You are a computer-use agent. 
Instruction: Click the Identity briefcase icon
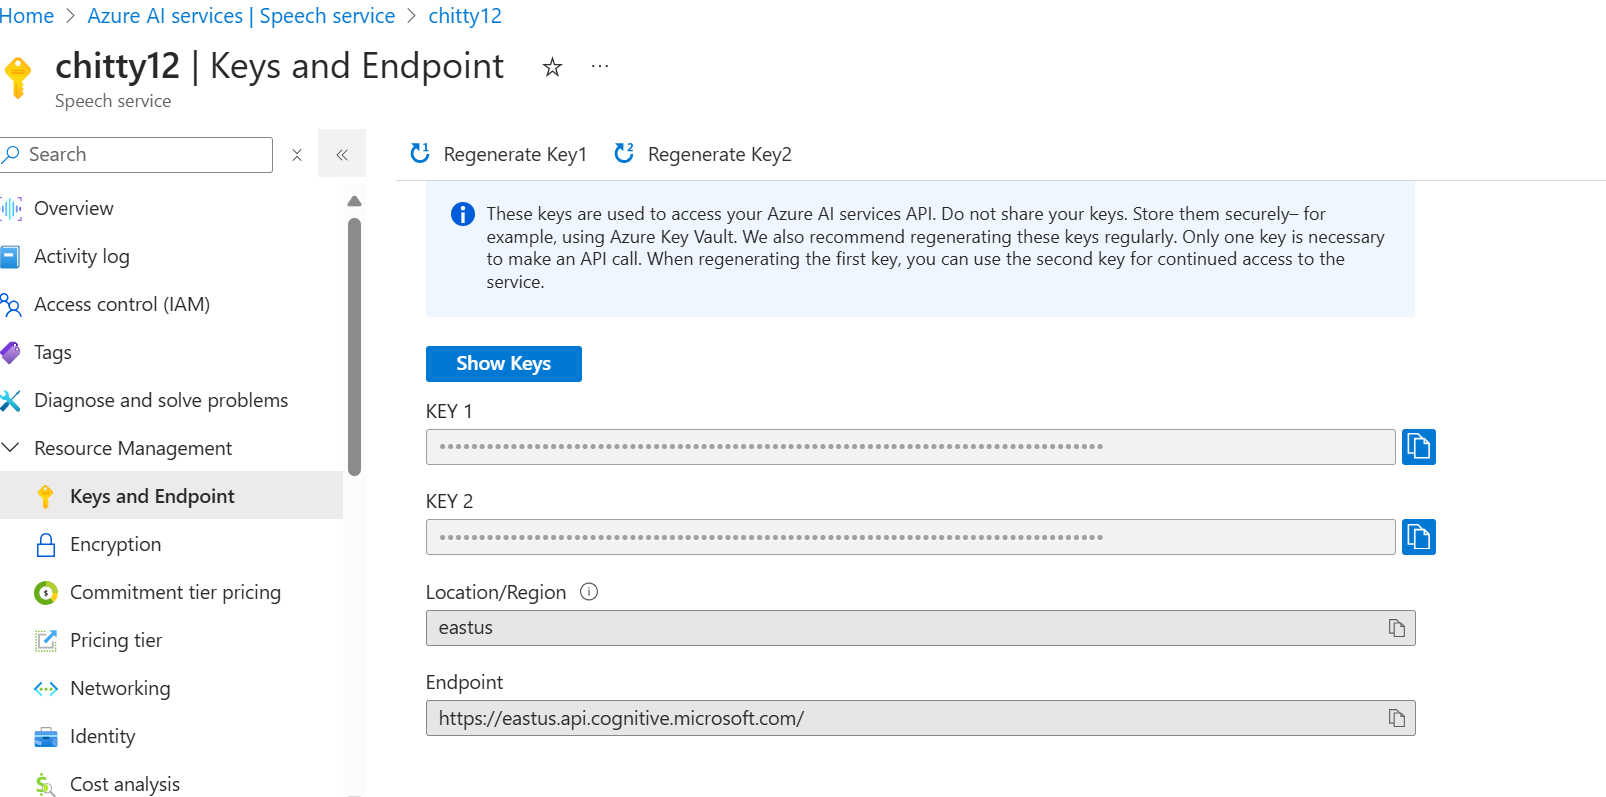[46, 738]
